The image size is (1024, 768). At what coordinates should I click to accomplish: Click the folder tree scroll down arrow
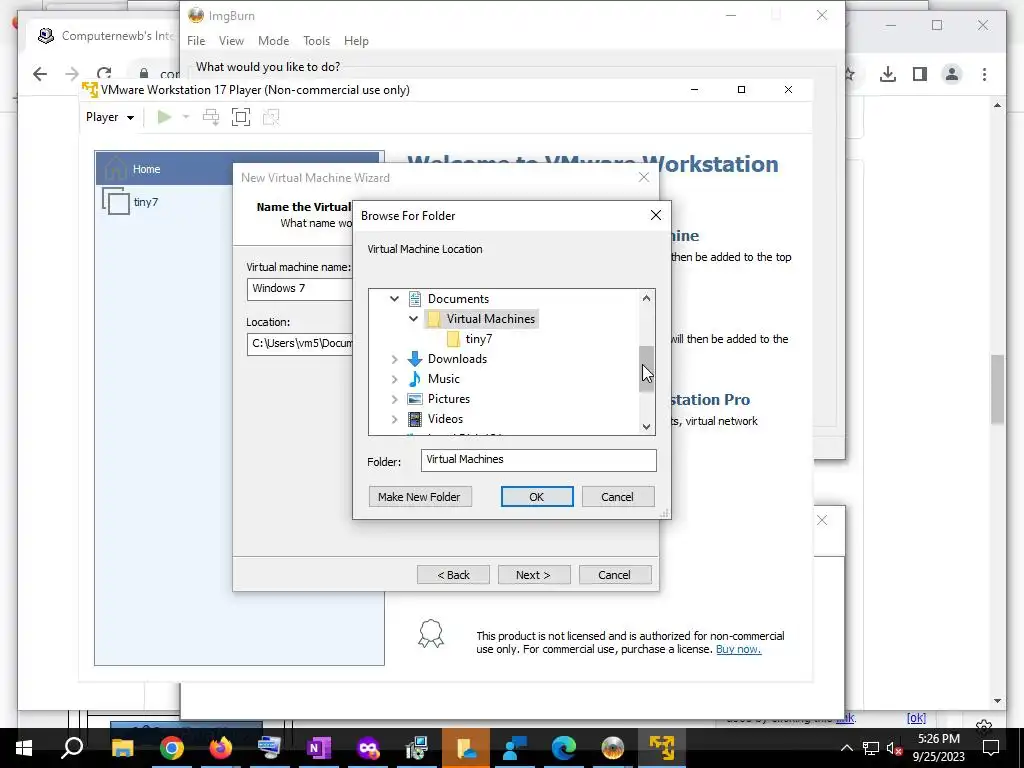(x=646, y=426)
